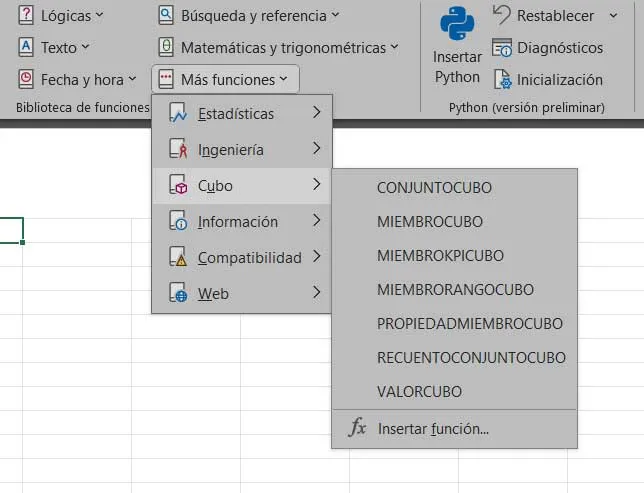This screenshot has width=644, height=493.
Task: Click the Compatibilidad warning icon
Action: click(x=178, y=257)
